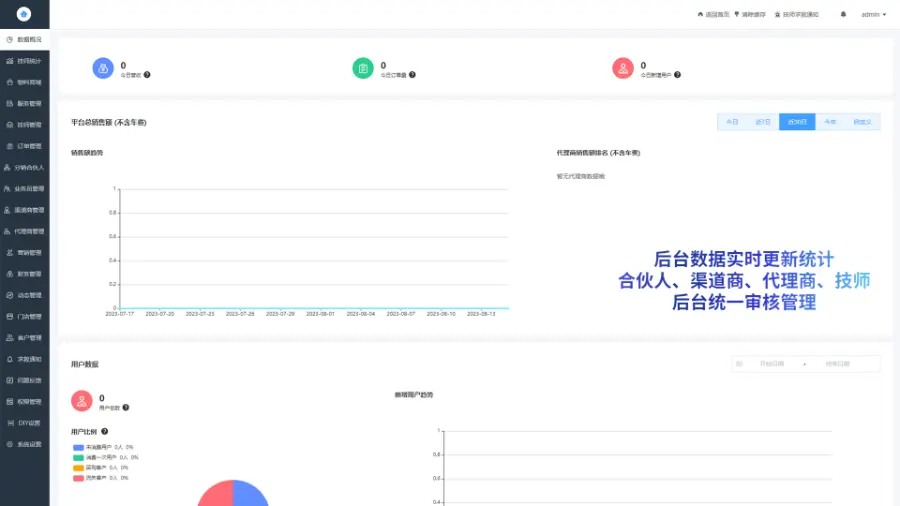900x506 pixels.
Task: Open 系统设置 in the sidebar
Action: coord(28,444)
